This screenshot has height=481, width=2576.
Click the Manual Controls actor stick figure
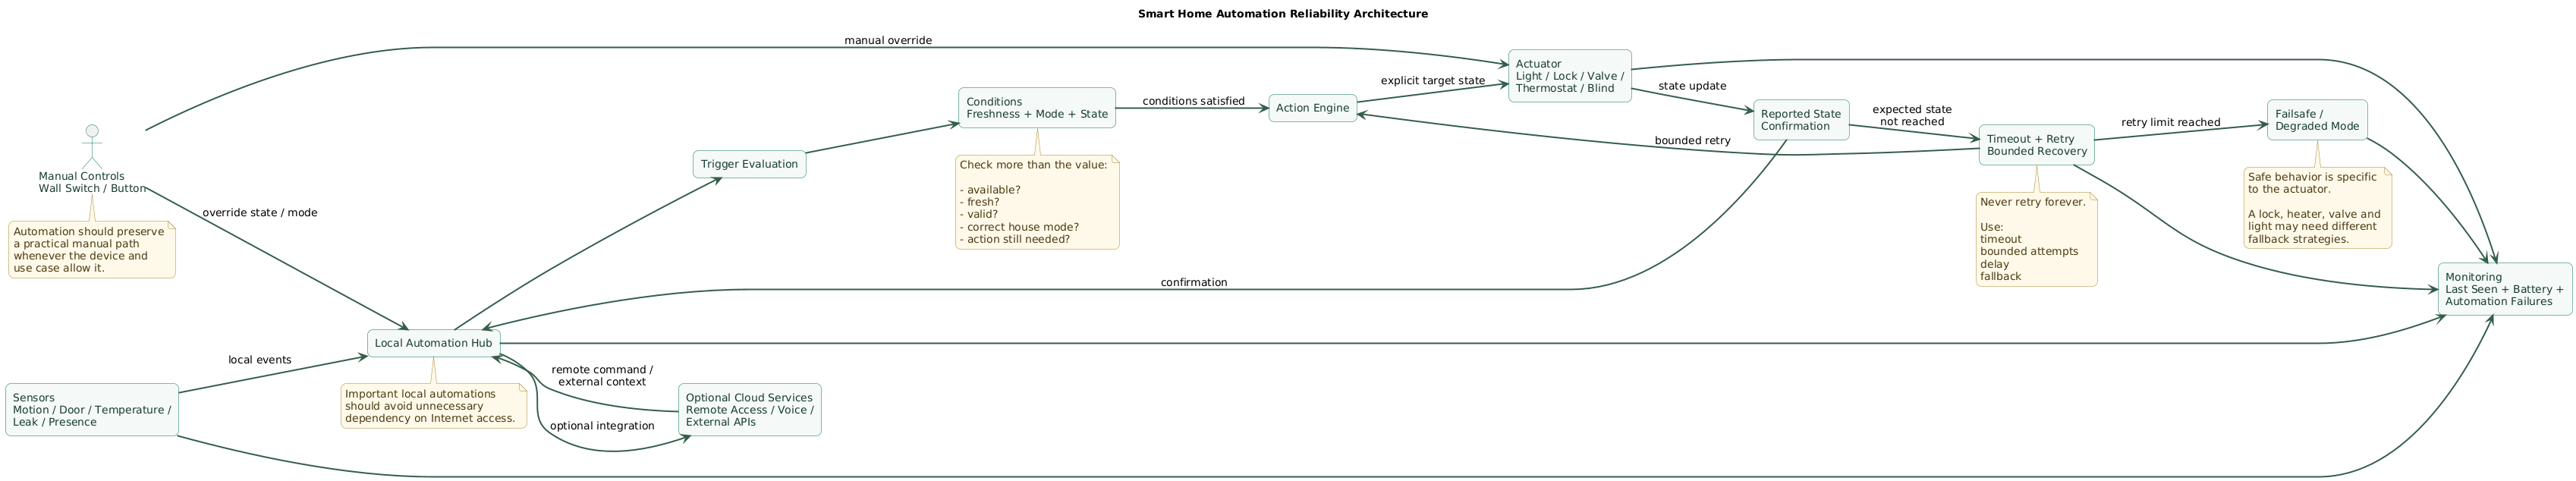[92, 146]
